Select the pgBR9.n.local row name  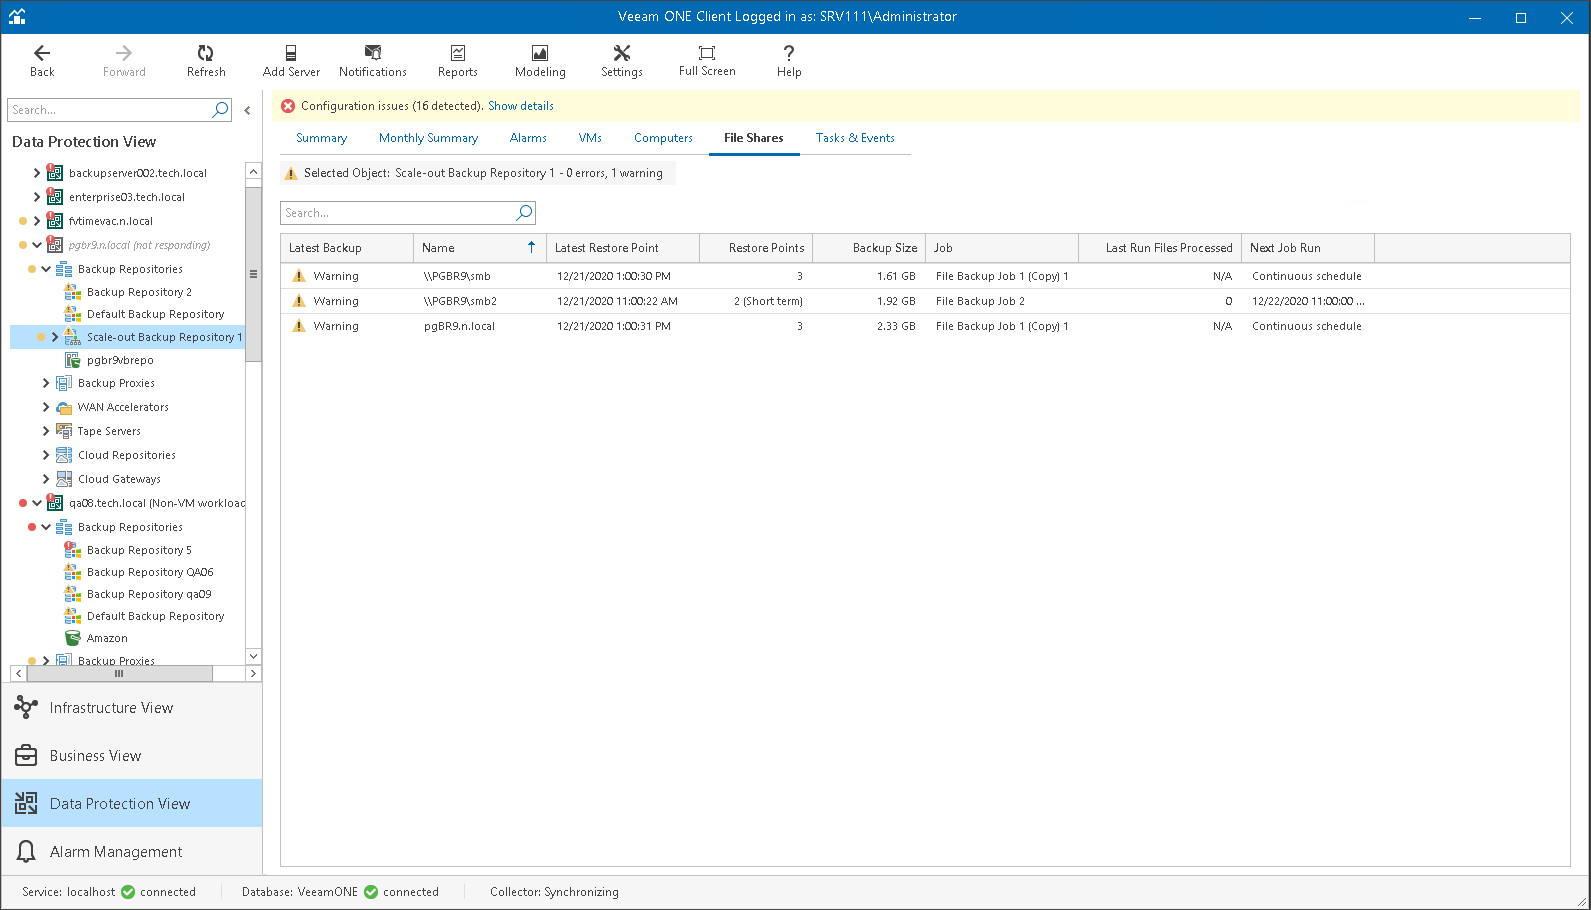459,326
